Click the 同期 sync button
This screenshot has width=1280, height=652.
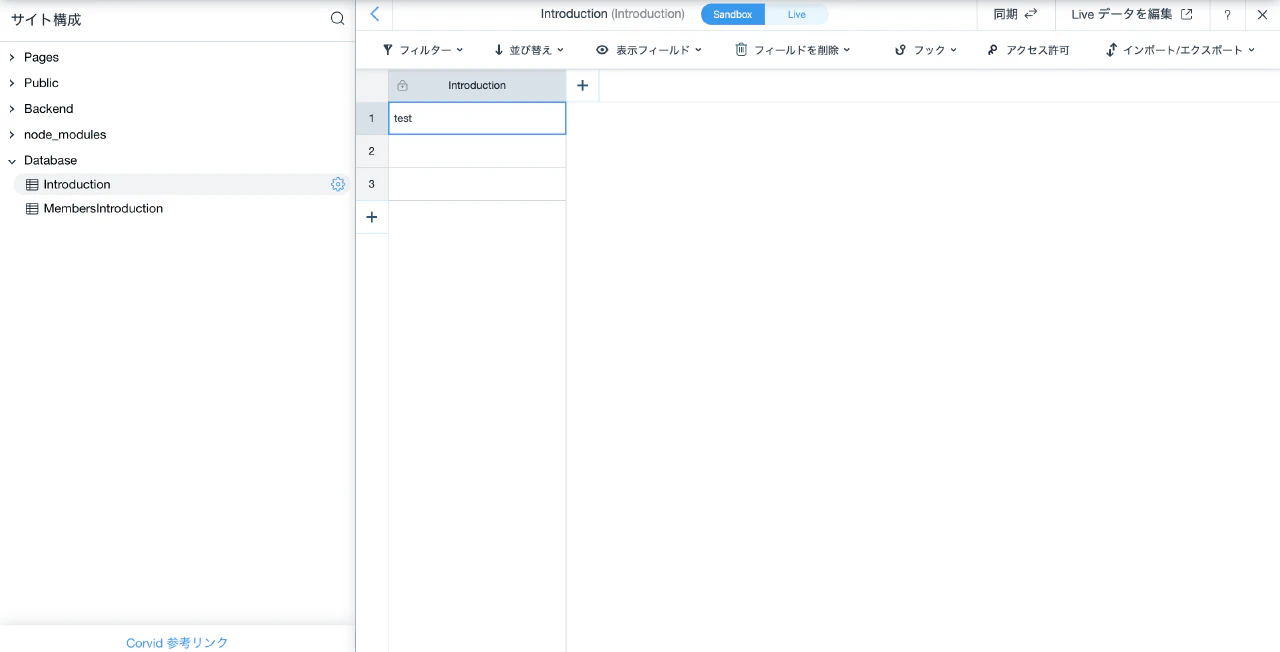pos(1015,15)
